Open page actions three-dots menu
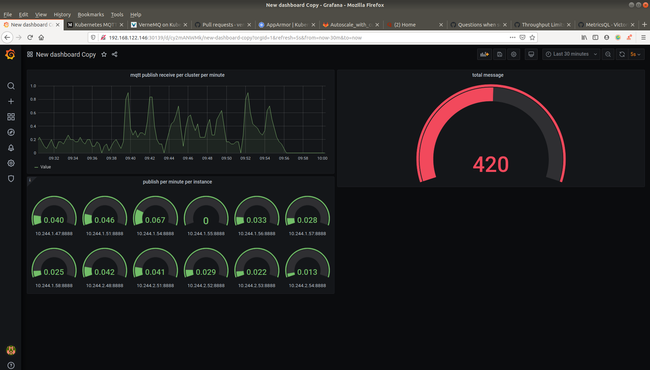The image size is (650, 370). 512,37
